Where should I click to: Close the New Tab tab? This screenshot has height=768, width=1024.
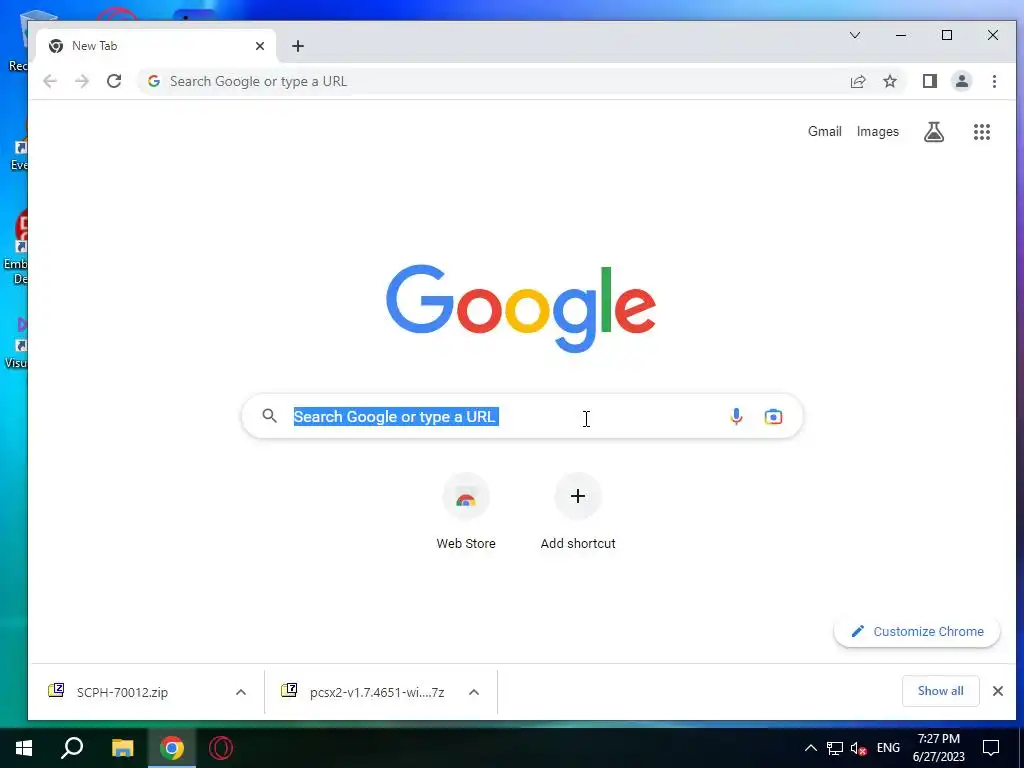pos(260,46)
